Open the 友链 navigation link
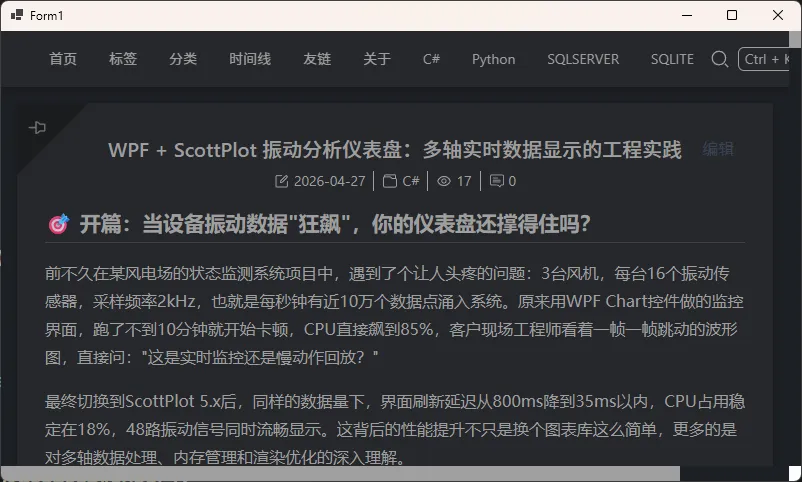This screenshot has height=482, width=802. point(317,59)
